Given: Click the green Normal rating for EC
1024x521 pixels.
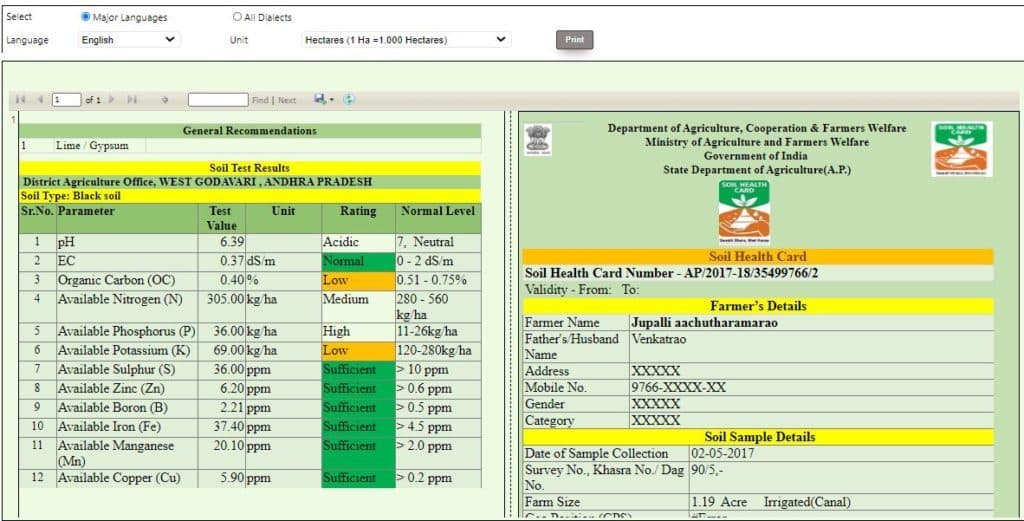Looking at the screenshot, I should click(358, 261).
